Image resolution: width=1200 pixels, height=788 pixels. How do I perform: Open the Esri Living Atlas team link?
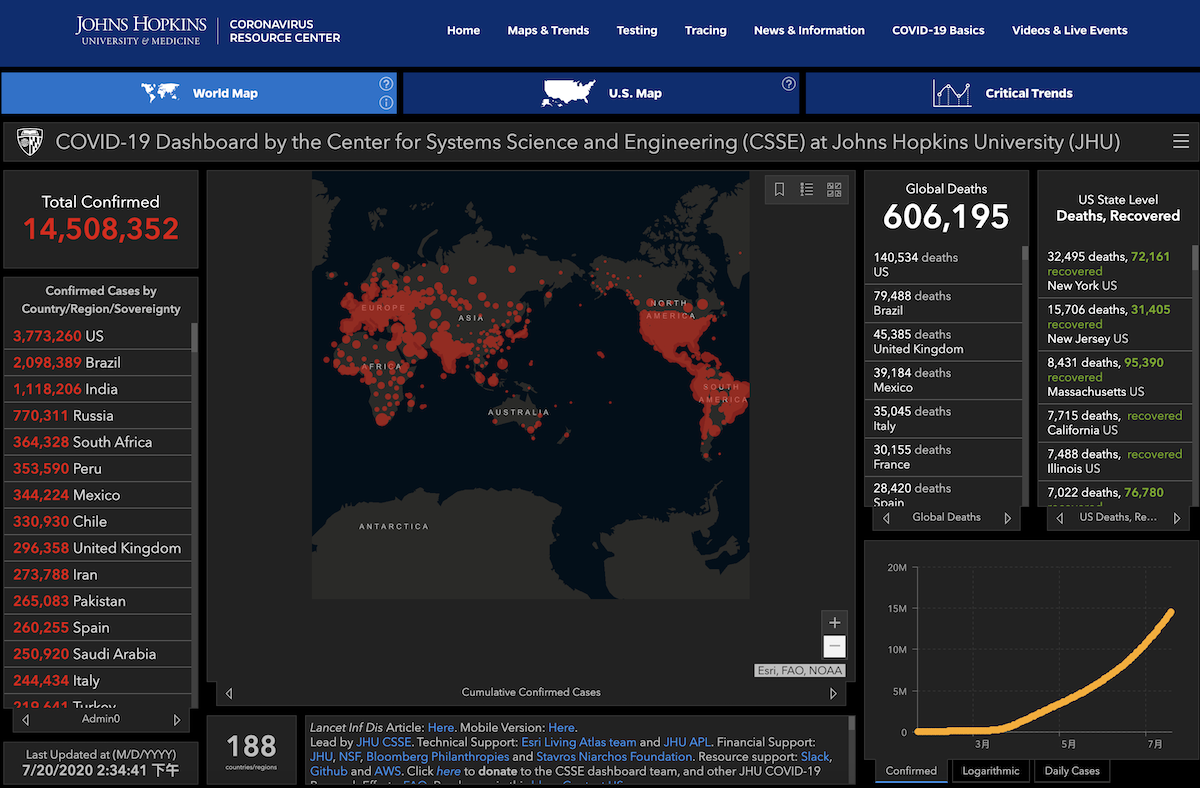click(579, 743)
